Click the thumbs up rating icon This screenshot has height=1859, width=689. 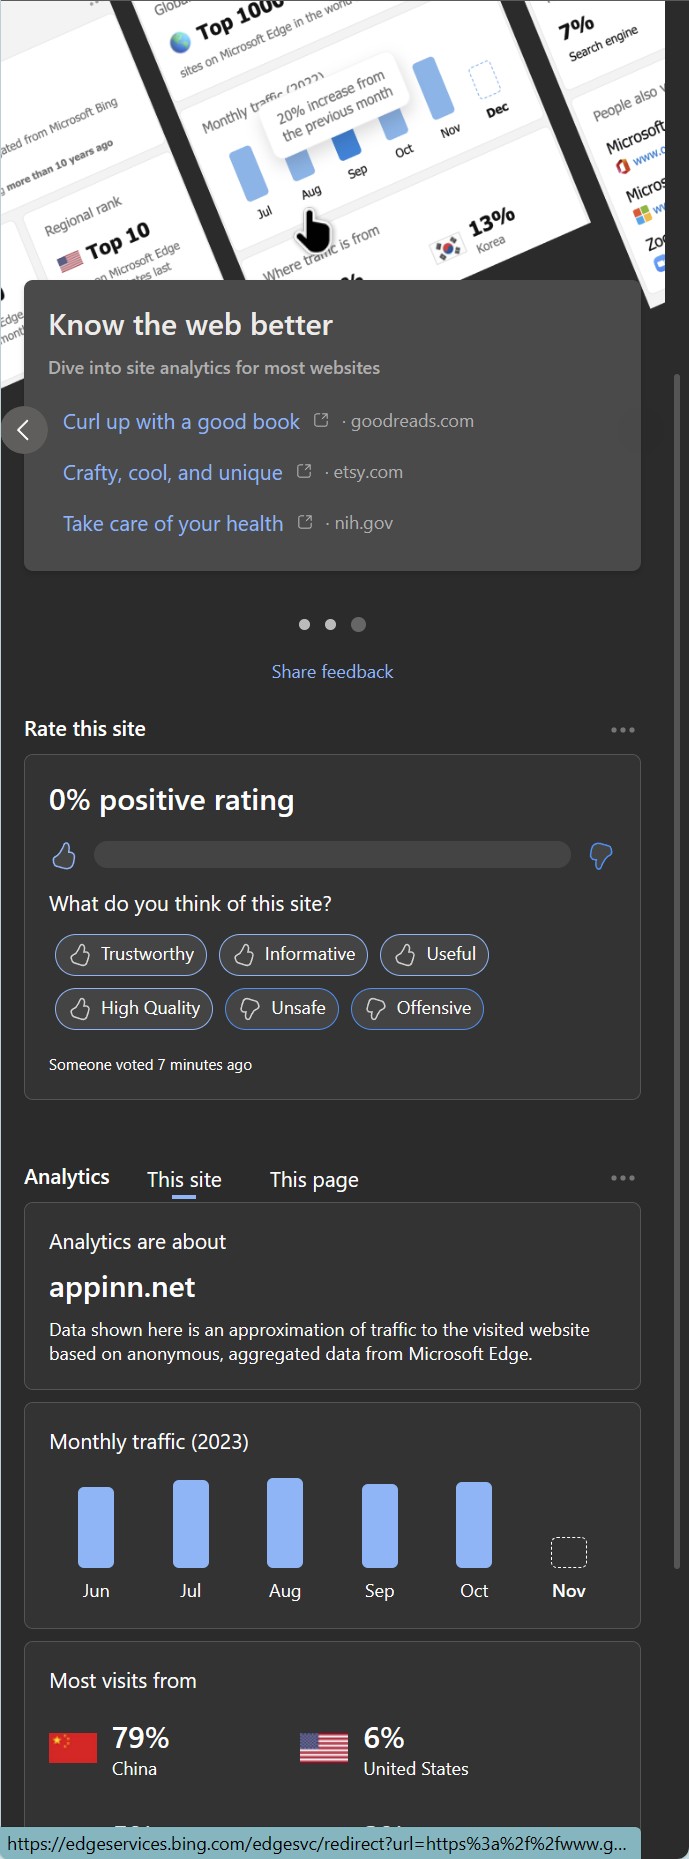point(64,855)
